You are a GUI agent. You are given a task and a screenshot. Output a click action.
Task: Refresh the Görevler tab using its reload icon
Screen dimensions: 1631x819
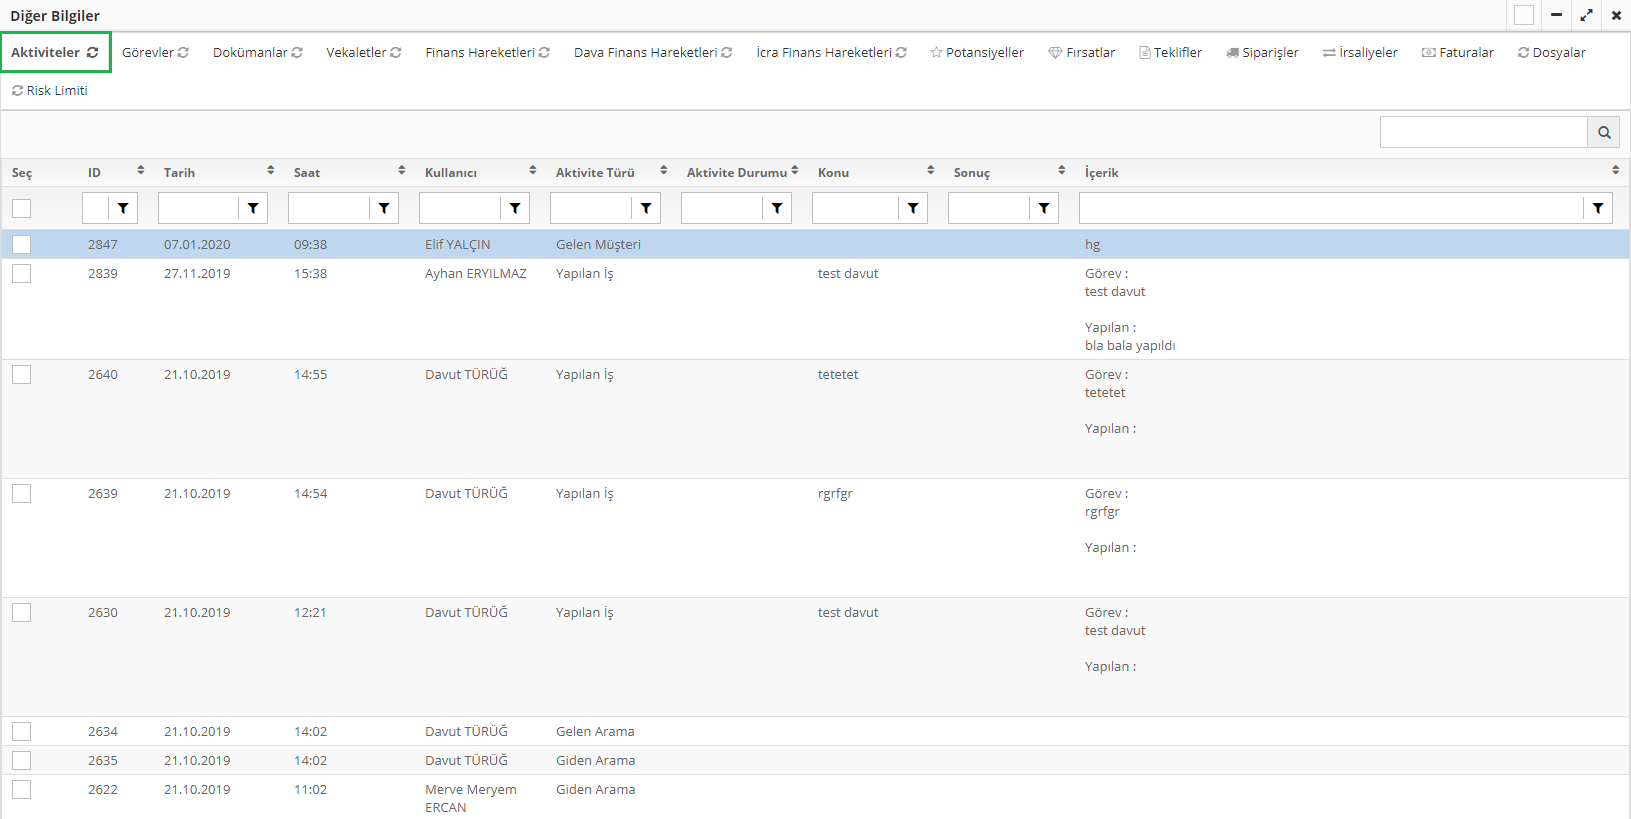pos(184,53)
